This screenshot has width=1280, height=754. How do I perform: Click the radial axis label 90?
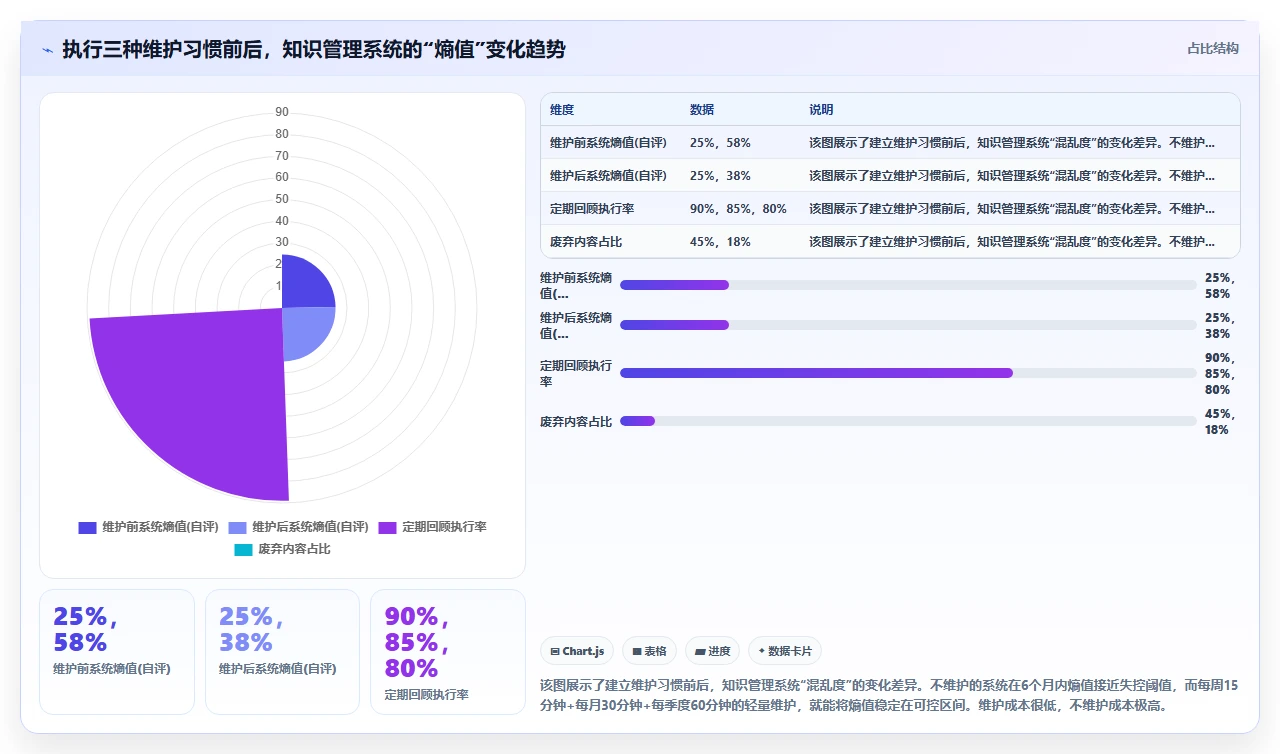click(282, 112)
